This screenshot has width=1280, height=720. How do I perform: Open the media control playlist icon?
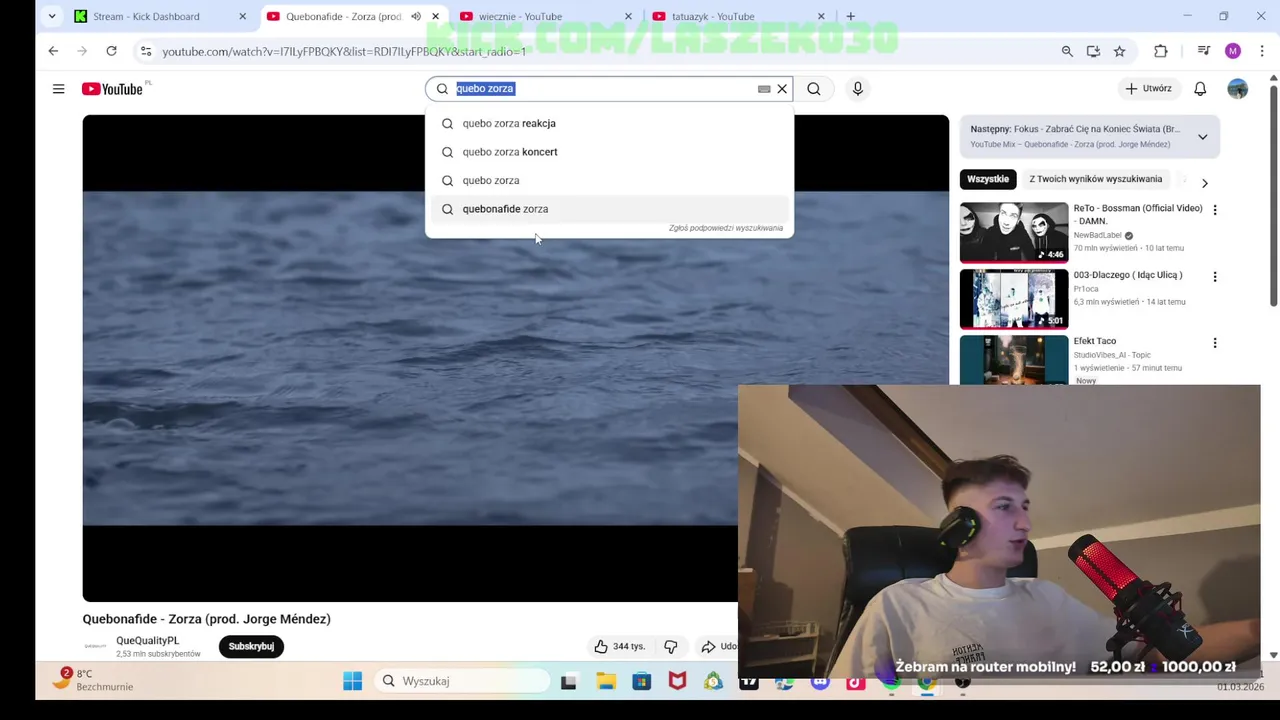pyautogui.click(x=1204, y=51)
